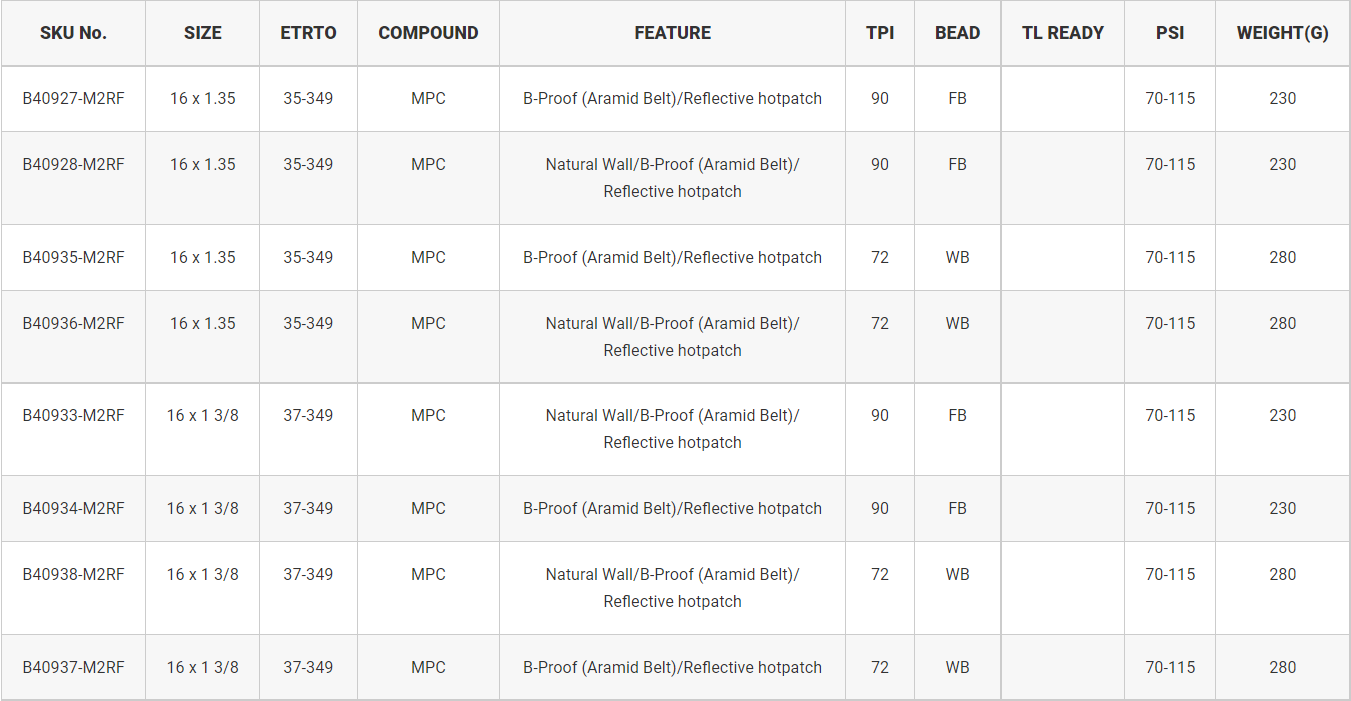Select the 16 x 1 3/8 size of B40933-M2RF
Viewport: 1351px width, 701px height.
pyautogui.click(x=203, y=415)
